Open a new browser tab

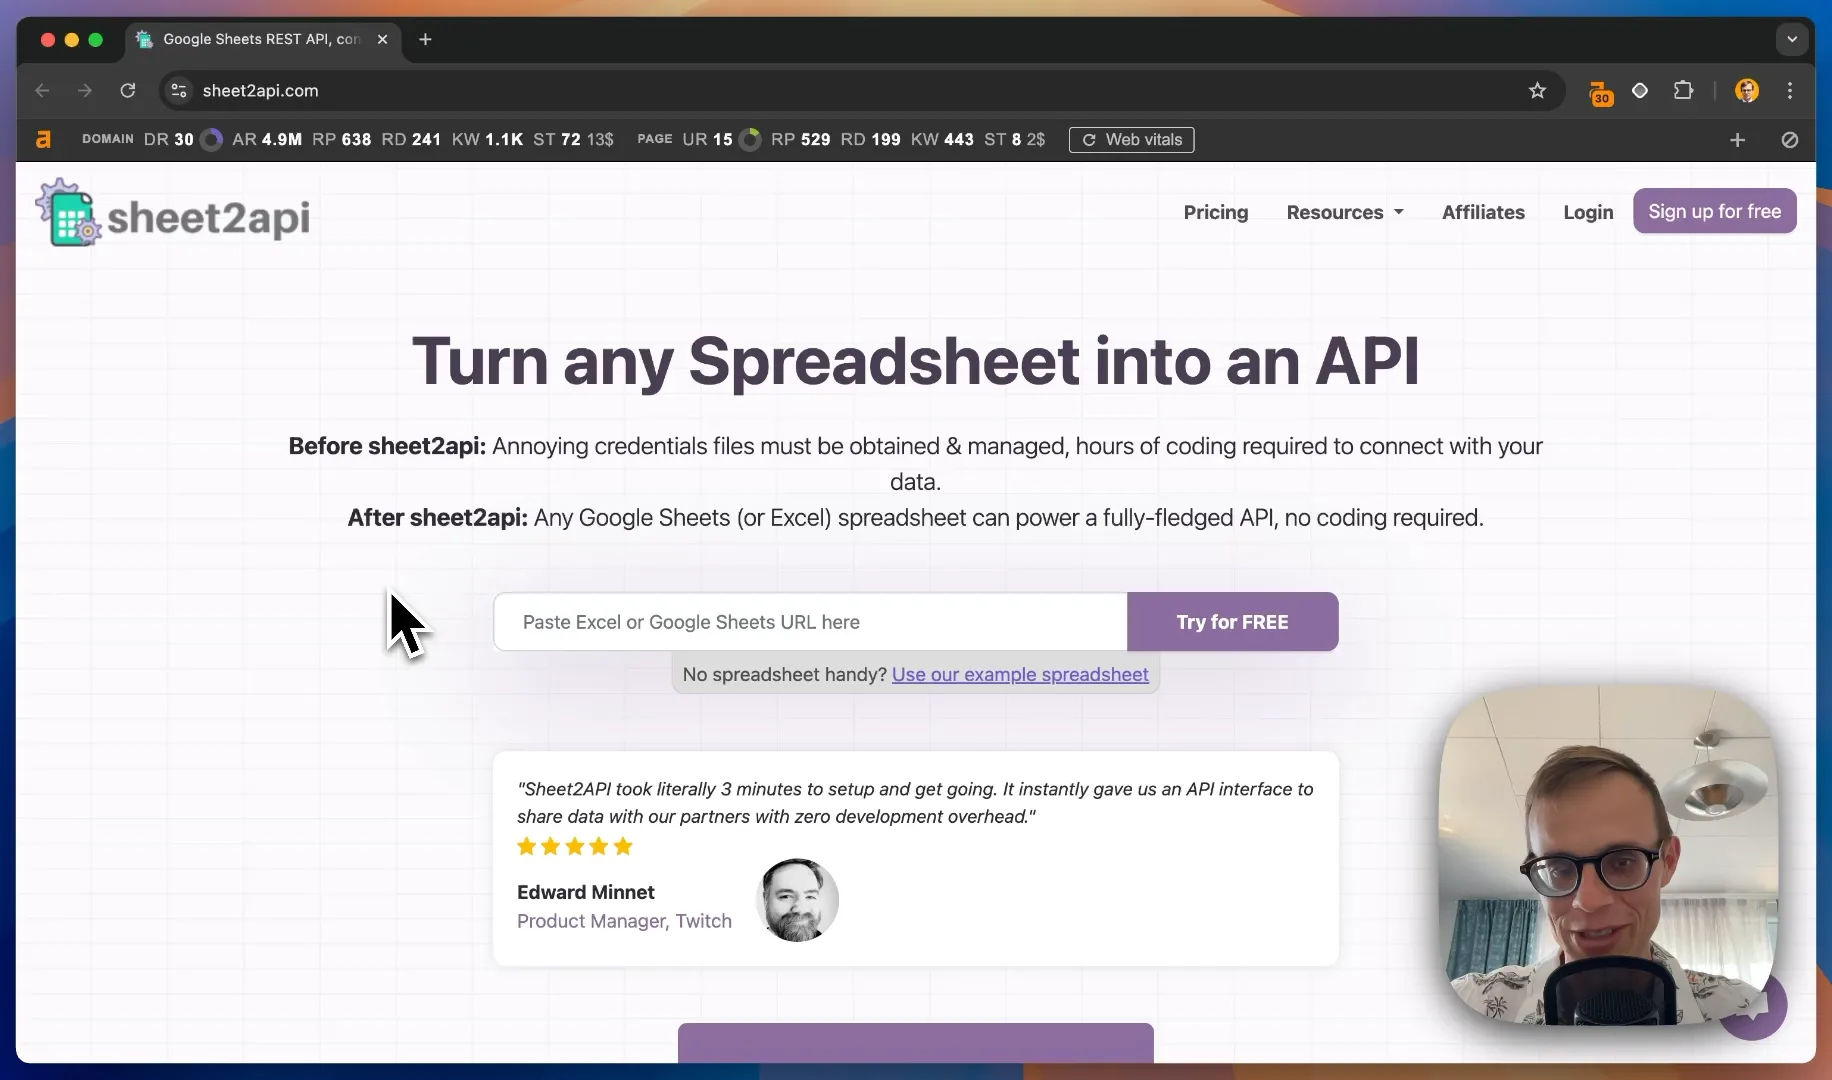(x=425, y=40)
